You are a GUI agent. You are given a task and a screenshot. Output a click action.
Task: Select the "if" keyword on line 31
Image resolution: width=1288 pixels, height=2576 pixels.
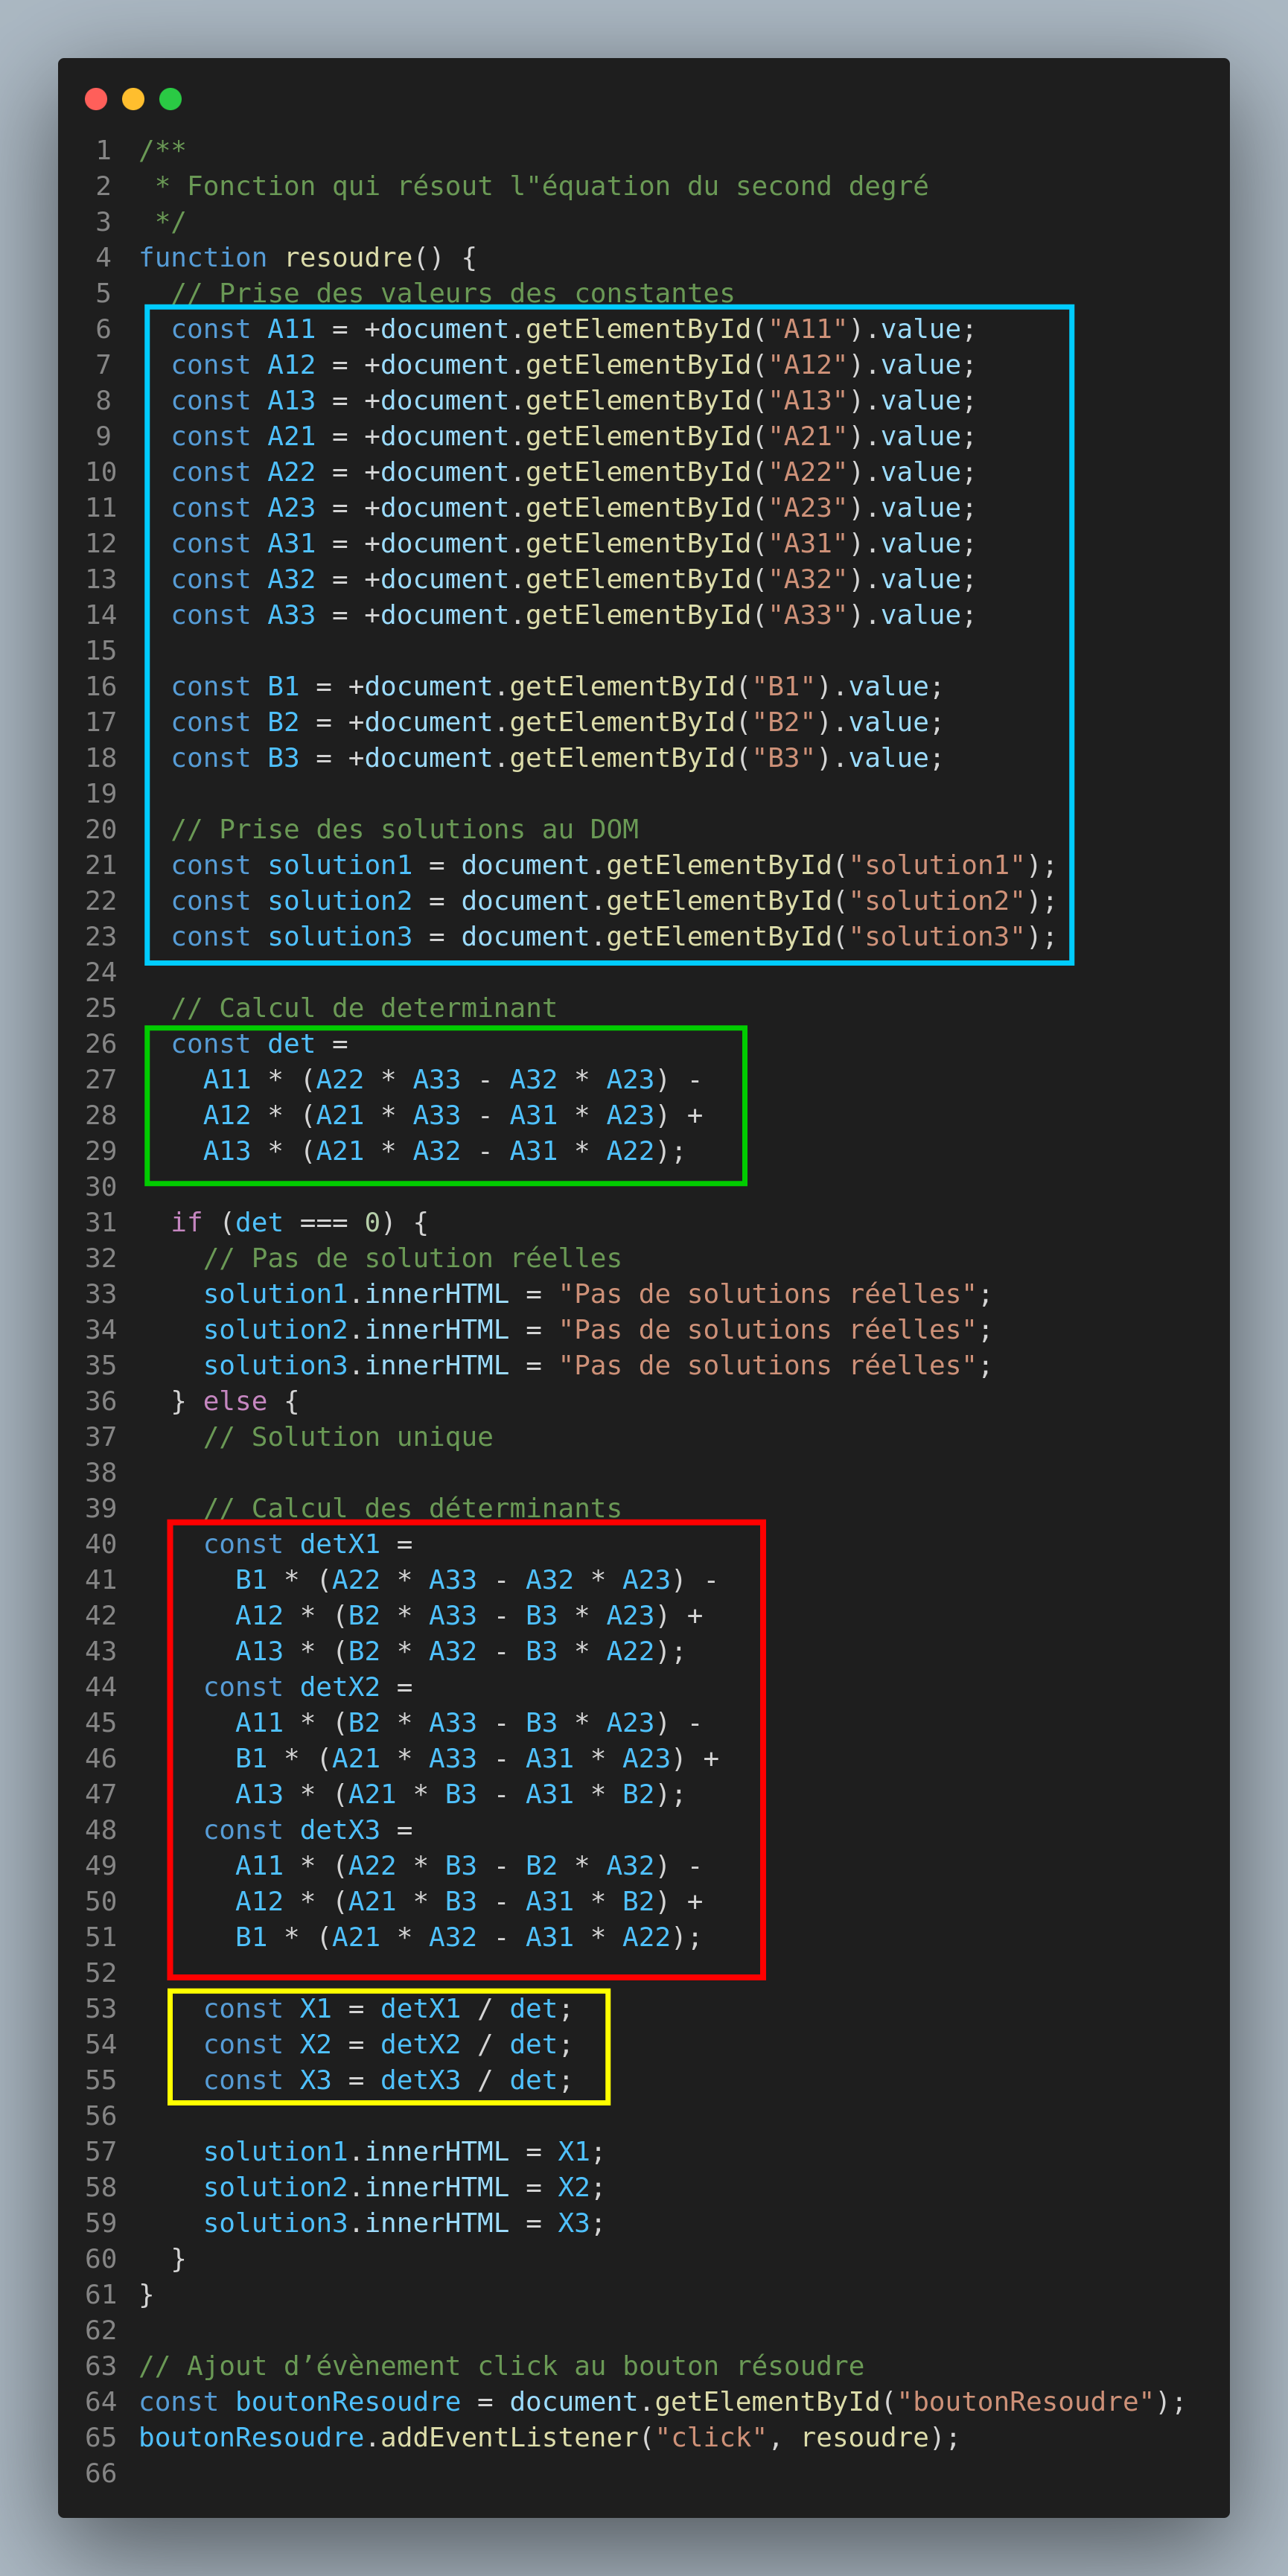click(186, 1222)
